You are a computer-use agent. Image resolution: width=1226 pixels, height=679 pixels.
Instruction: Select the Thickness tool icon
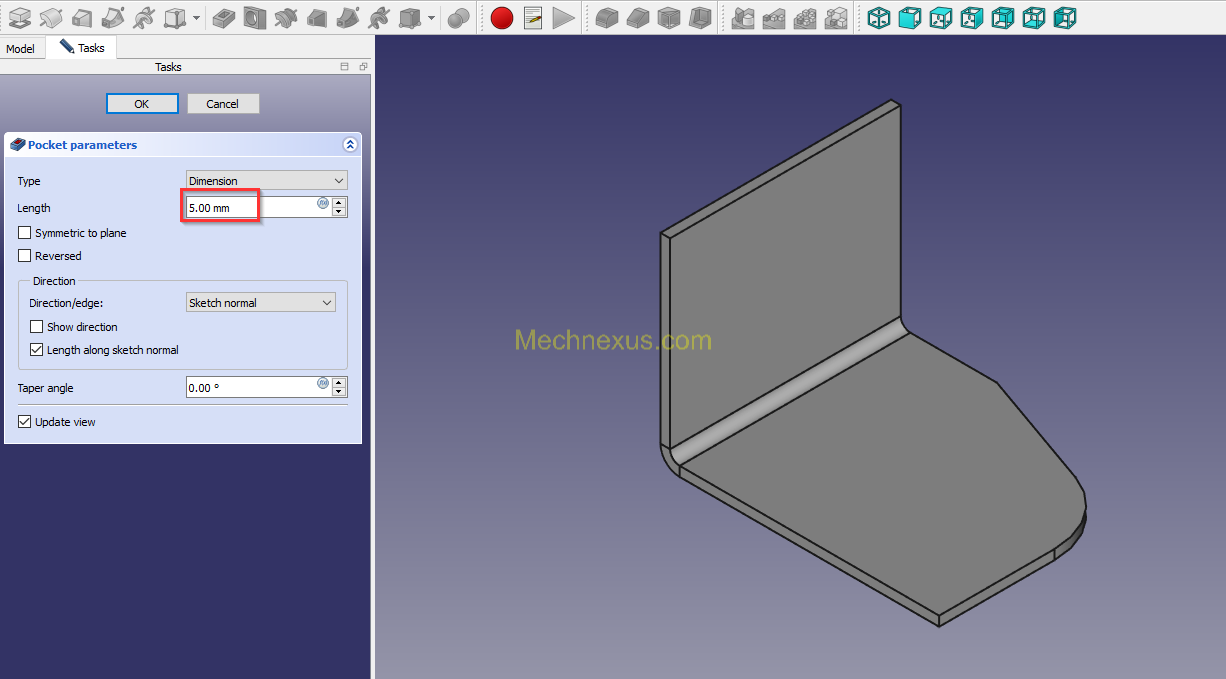(700, 17)
